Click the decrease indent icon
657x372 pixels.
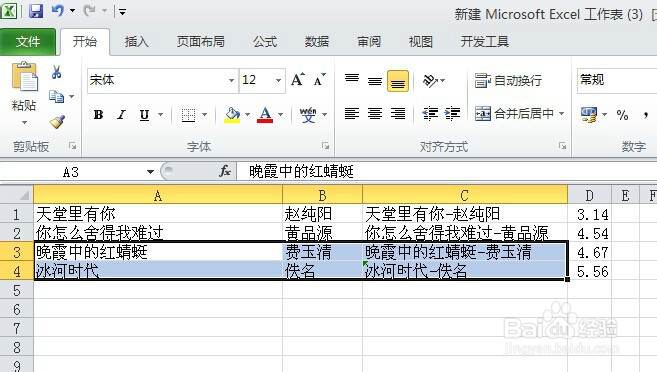(430, 113)
